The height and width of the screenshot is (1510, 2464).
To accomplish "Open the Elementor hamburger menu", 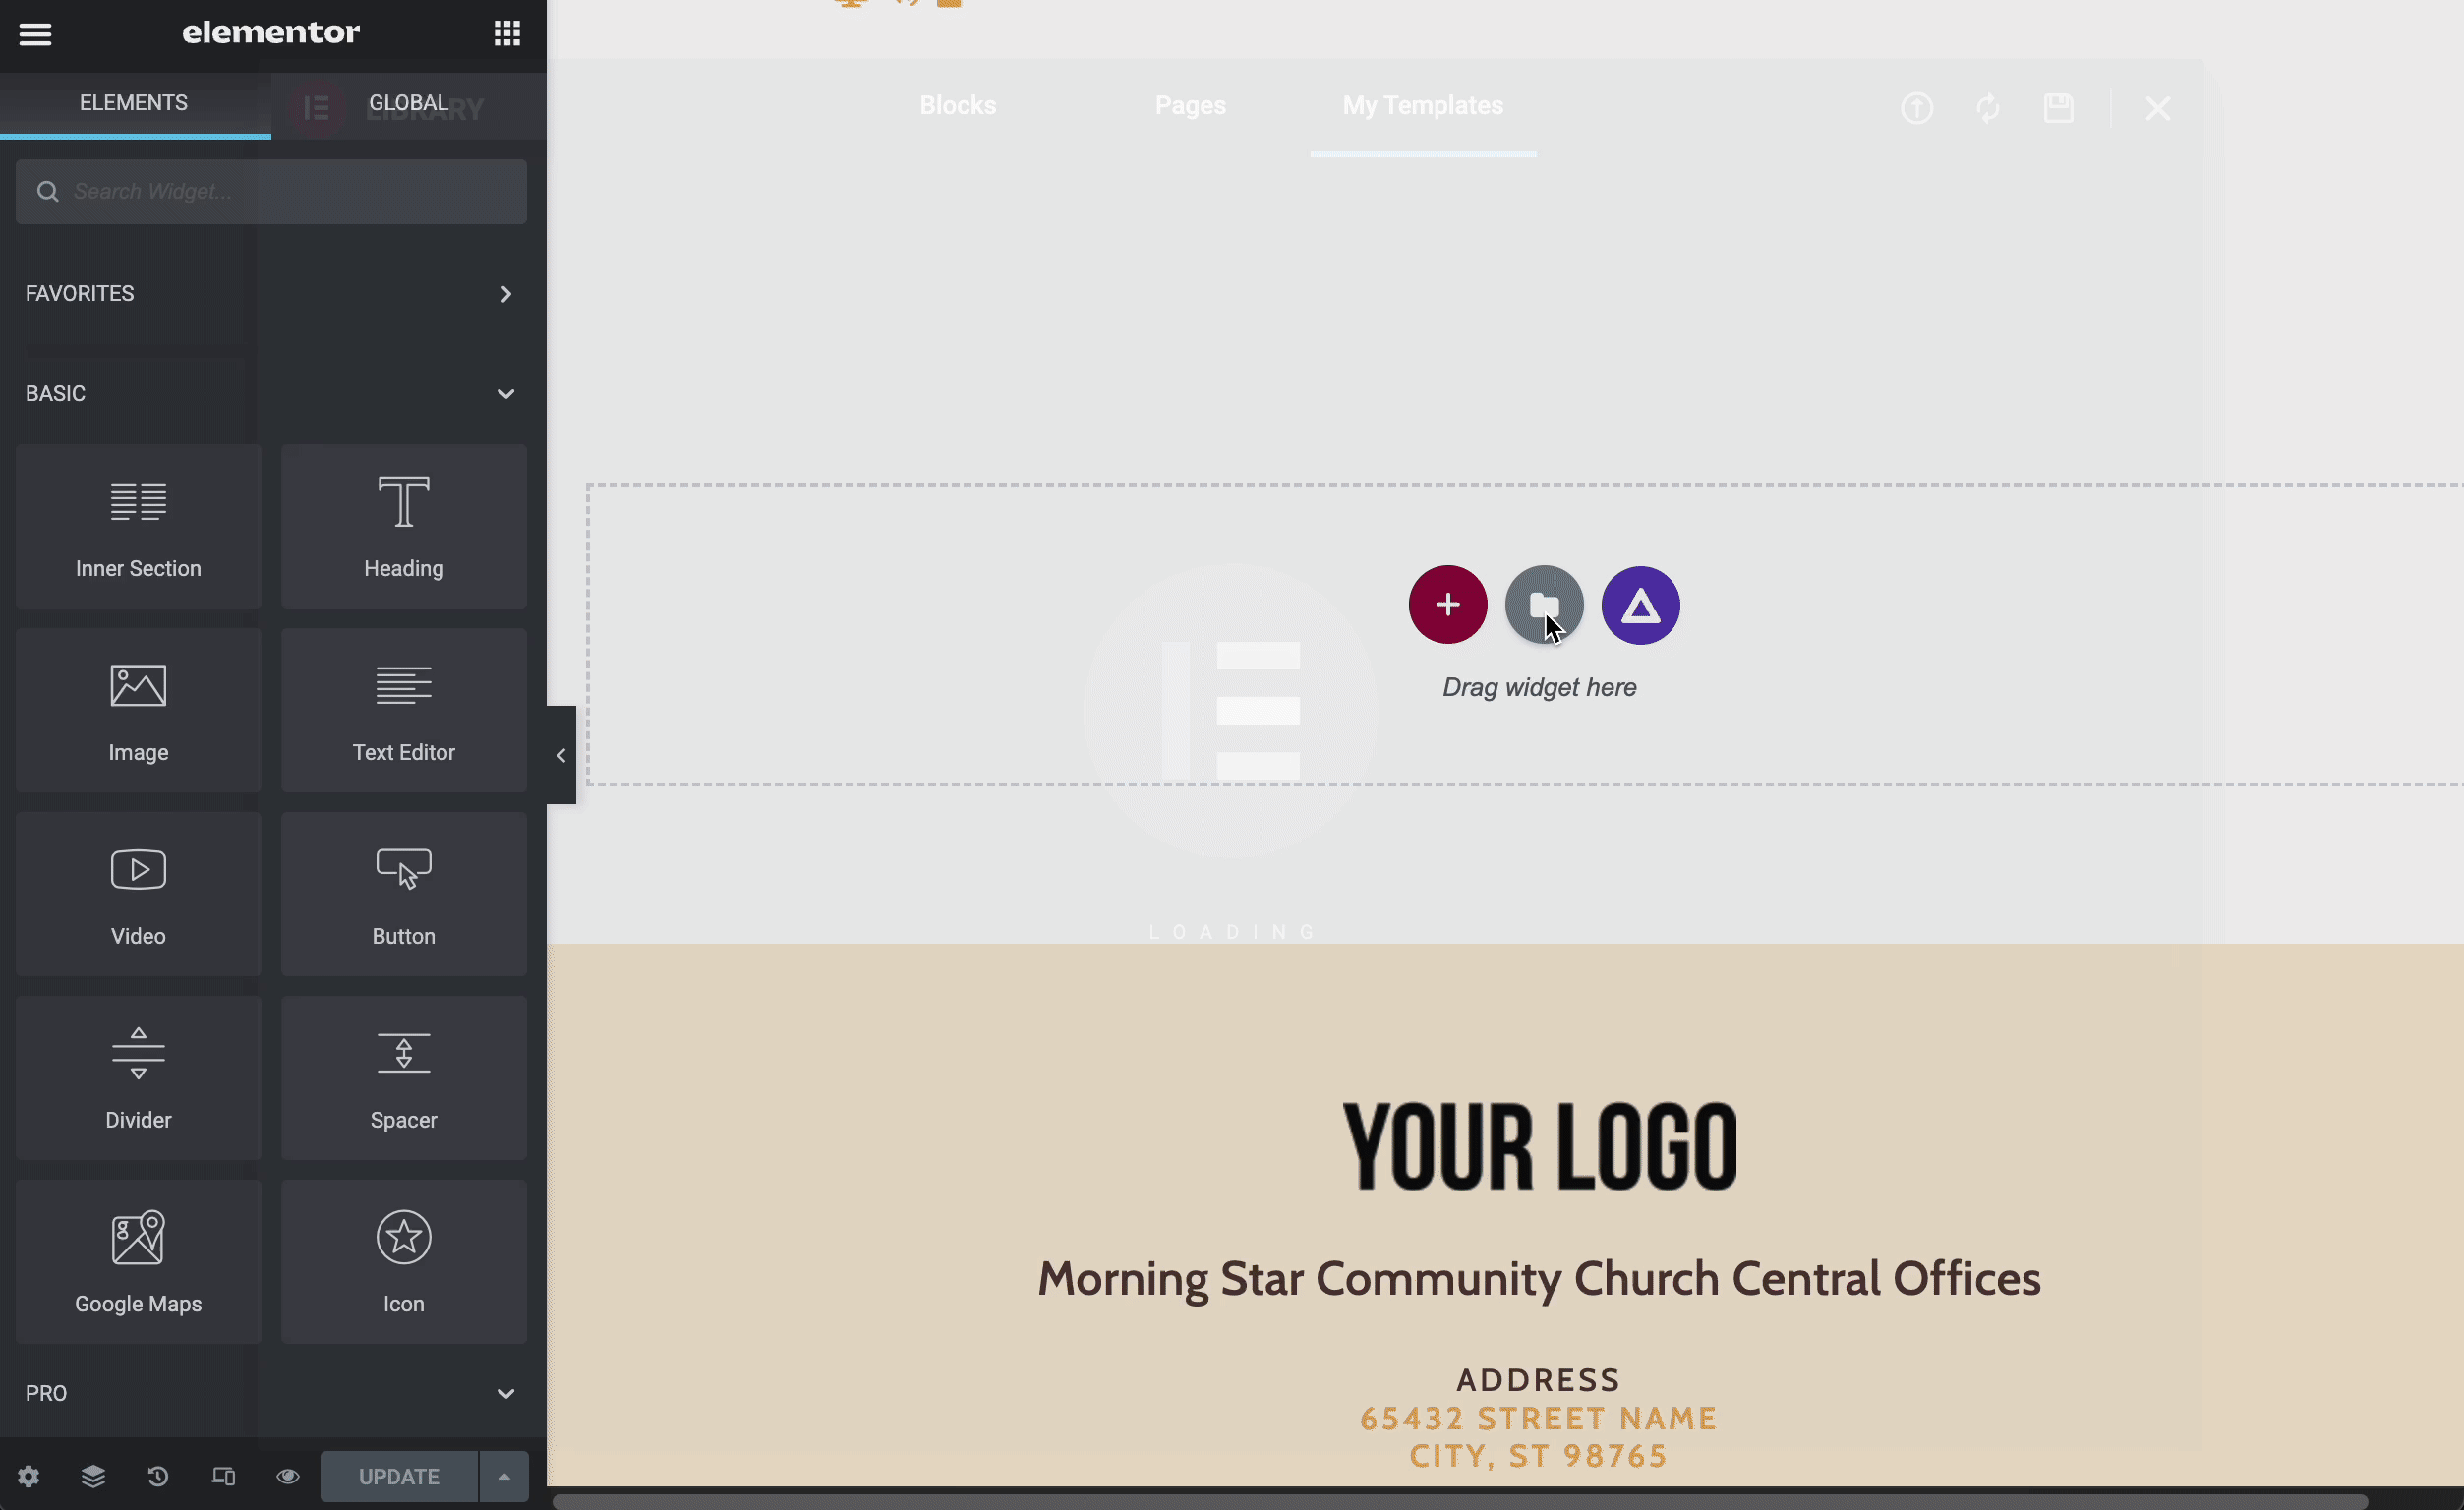I will 35,33.
